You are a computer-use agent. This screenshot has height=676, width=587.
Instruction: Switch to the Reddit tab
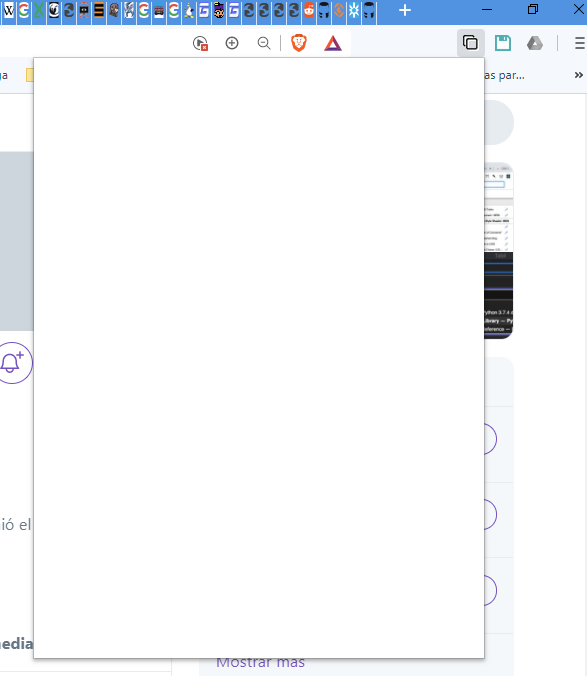[x=309, y=10]
